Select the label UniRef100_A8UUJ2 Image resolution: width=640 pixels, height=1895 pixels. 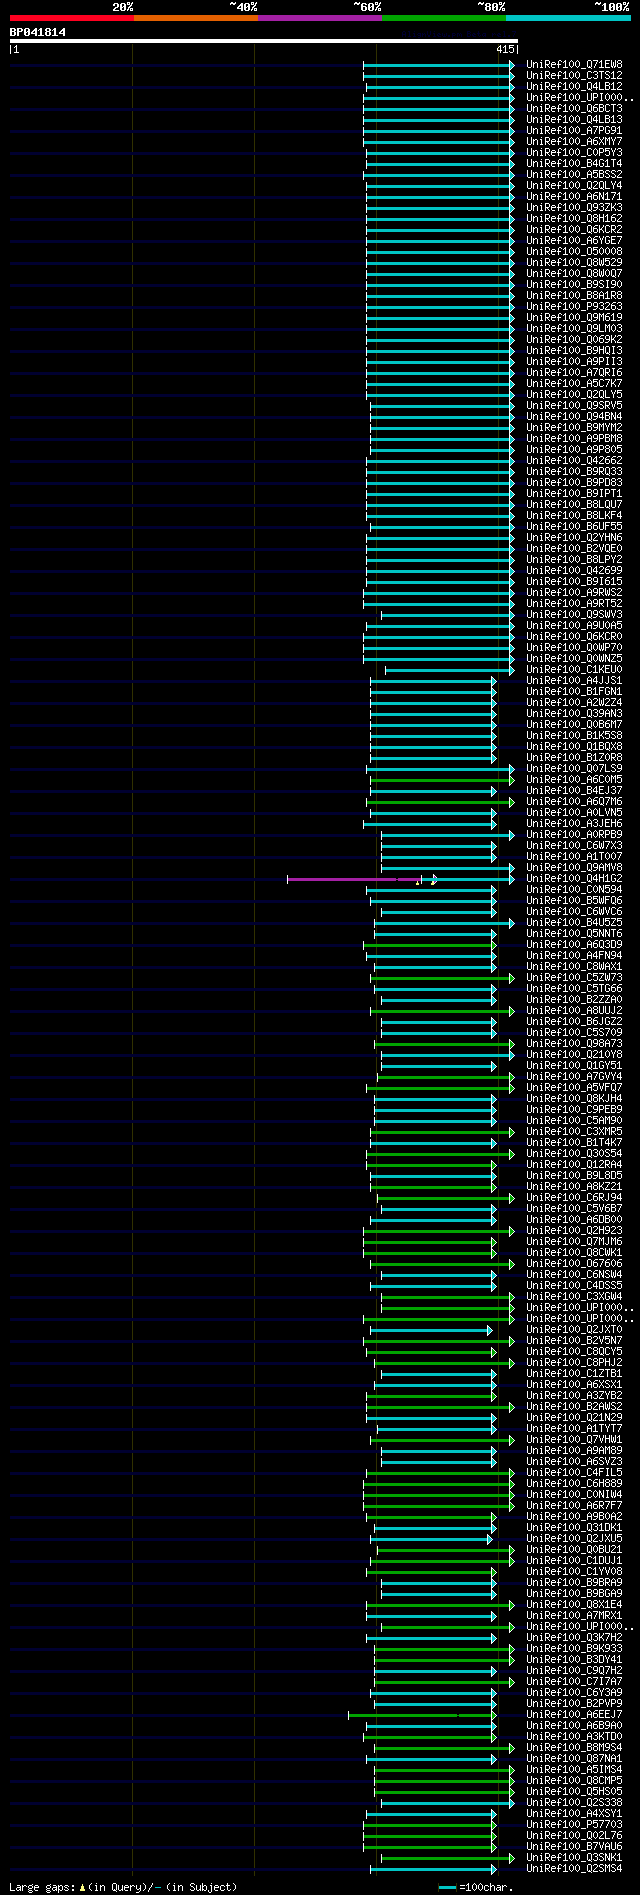[574, 1010]
